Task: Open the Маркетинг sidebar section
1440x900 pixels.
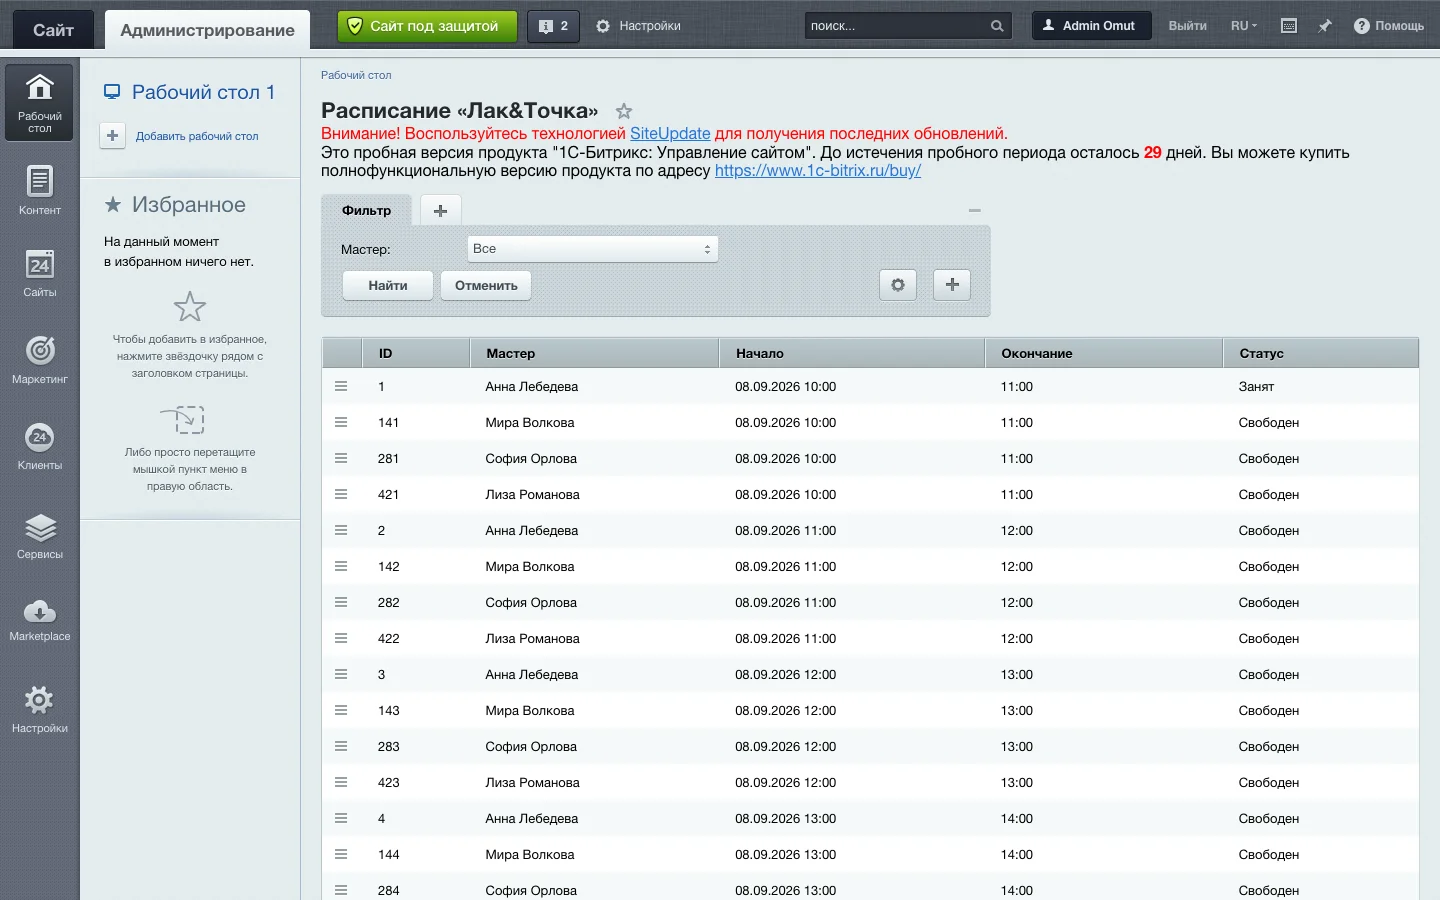Action: point(39,359)
